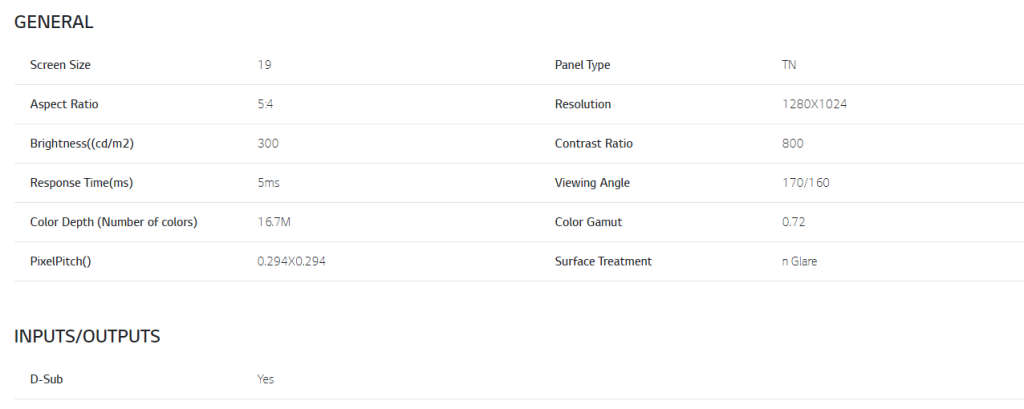This screenshot has height=409, width=1024.
Task: Select the Brightness label text
Action: click(x=82, y=143)
